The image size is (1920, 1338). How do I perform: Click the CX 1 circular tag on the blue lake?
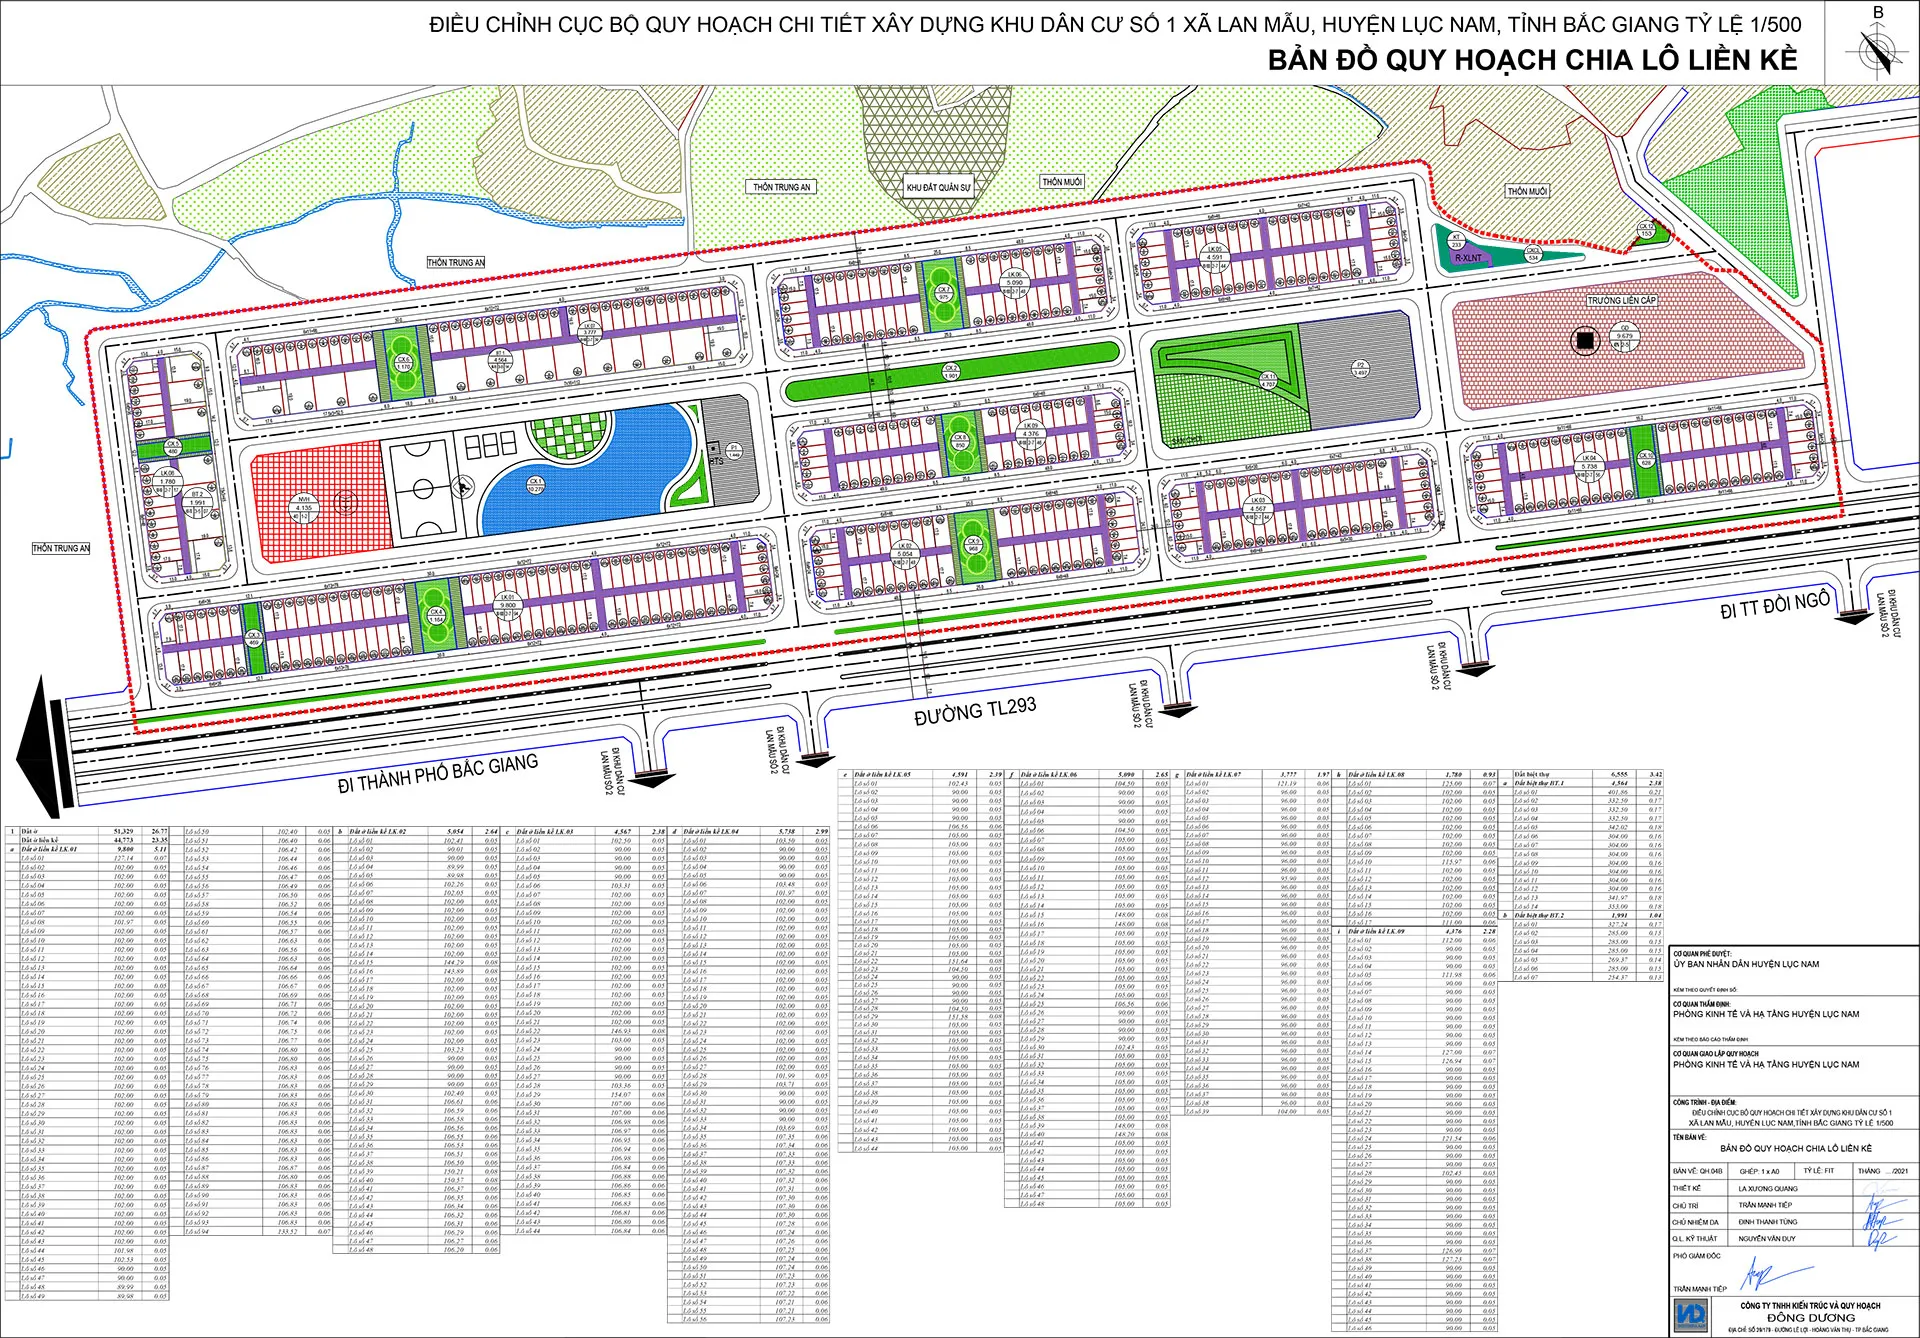[536, 485]
